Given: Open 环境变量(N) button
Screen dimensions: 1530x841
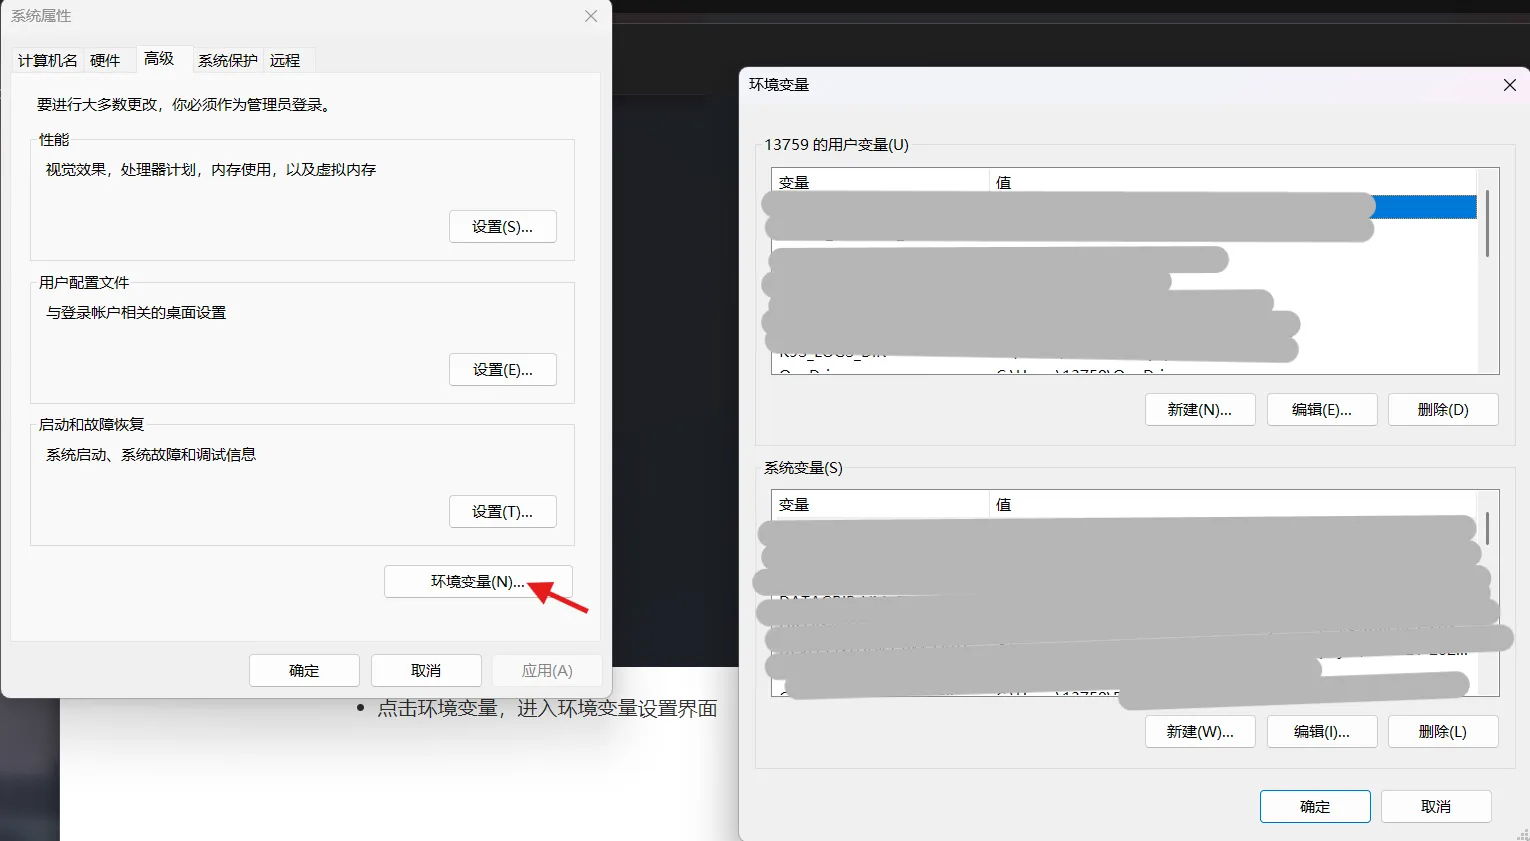Looking at the screenshot, I should (478, 582).
